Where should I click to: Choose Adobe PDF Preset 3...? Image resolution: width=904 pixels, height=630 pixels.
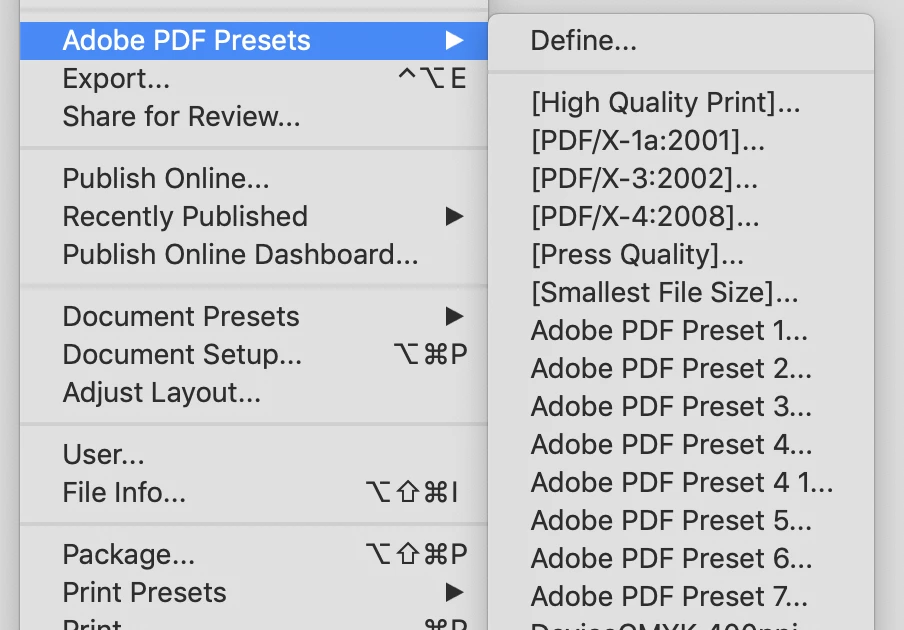pyautogui.click(x=681, y=407)
